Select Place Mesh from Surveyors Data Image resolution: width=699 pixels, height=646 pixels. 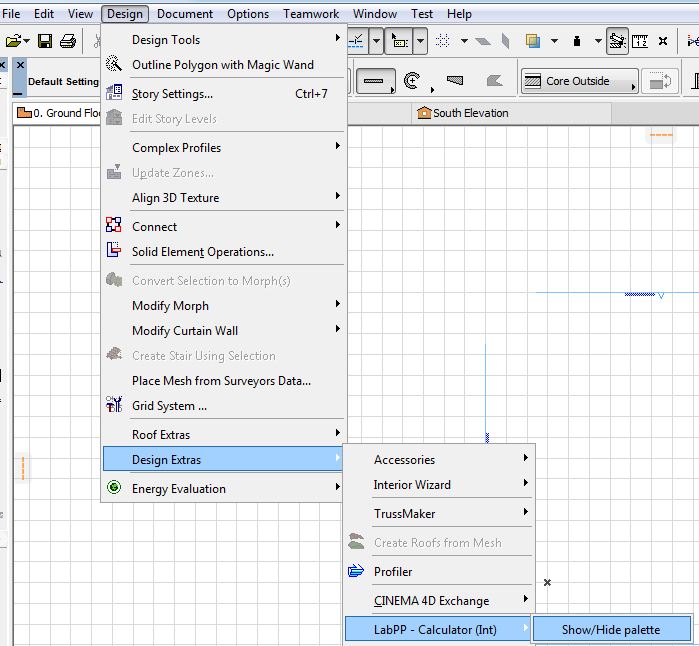(x=223, y=381)
